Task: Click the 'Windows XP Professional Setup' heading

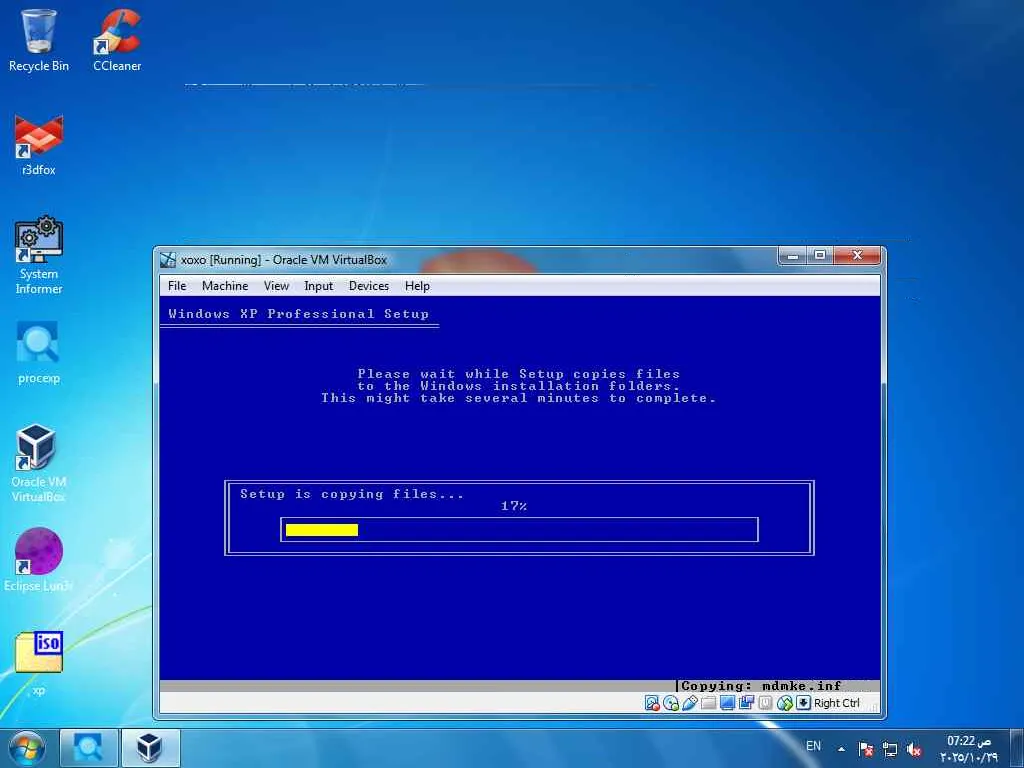Action: 298,314
